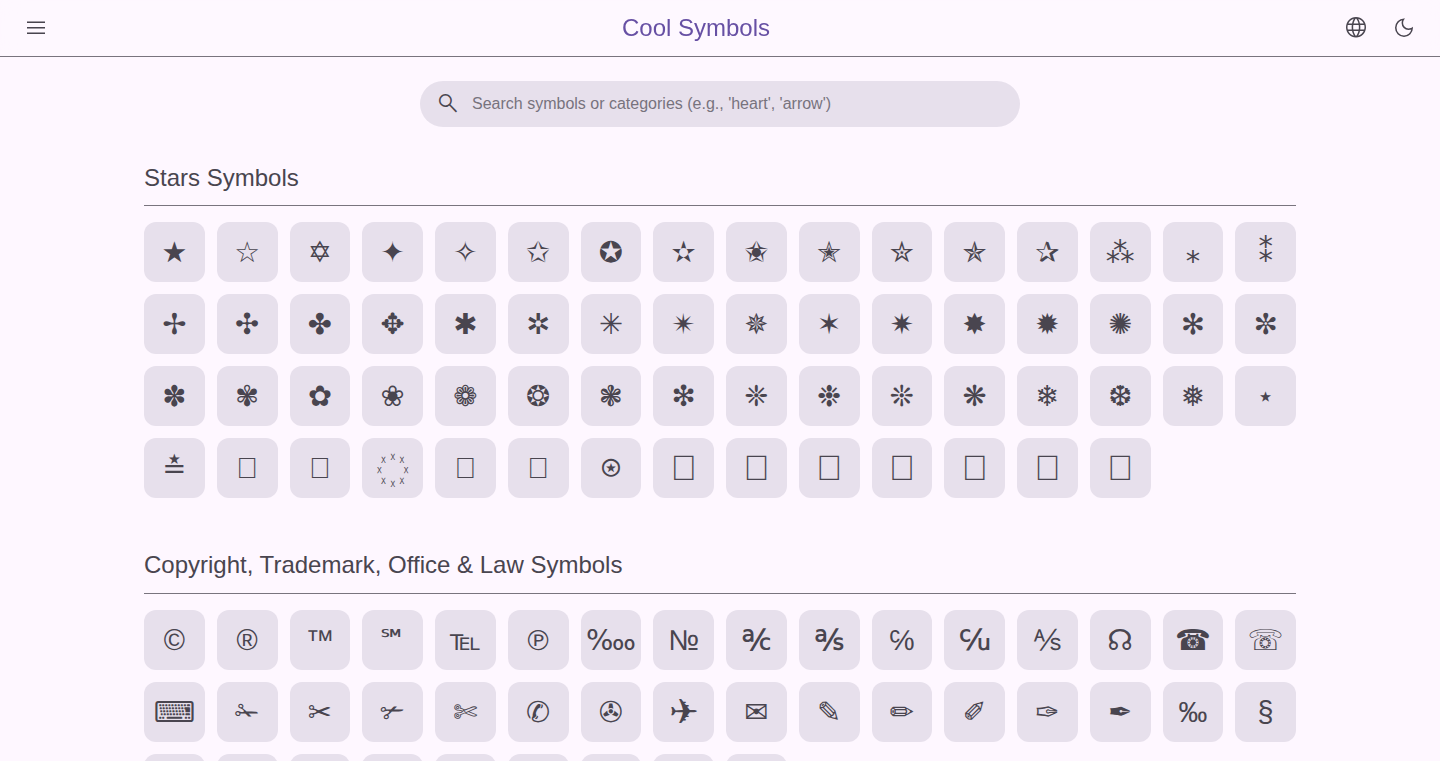The image size is (1440, 761).
Task: Click the magnifier search icon
Action: click(448, 104)
